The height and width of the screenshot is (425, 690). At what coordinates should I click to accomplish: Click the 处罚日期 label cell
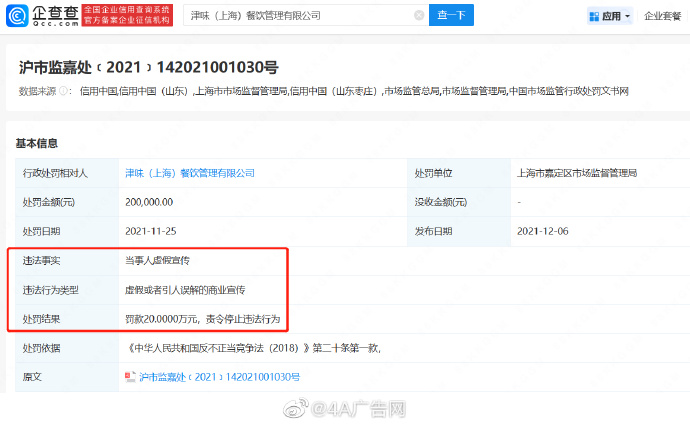point(67,231)
